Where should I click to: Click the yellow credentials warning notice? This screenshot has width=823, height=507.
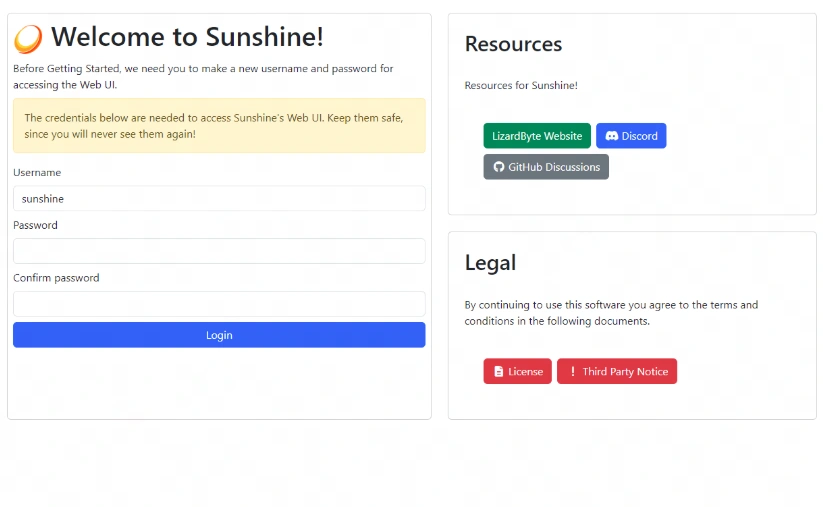219,125
